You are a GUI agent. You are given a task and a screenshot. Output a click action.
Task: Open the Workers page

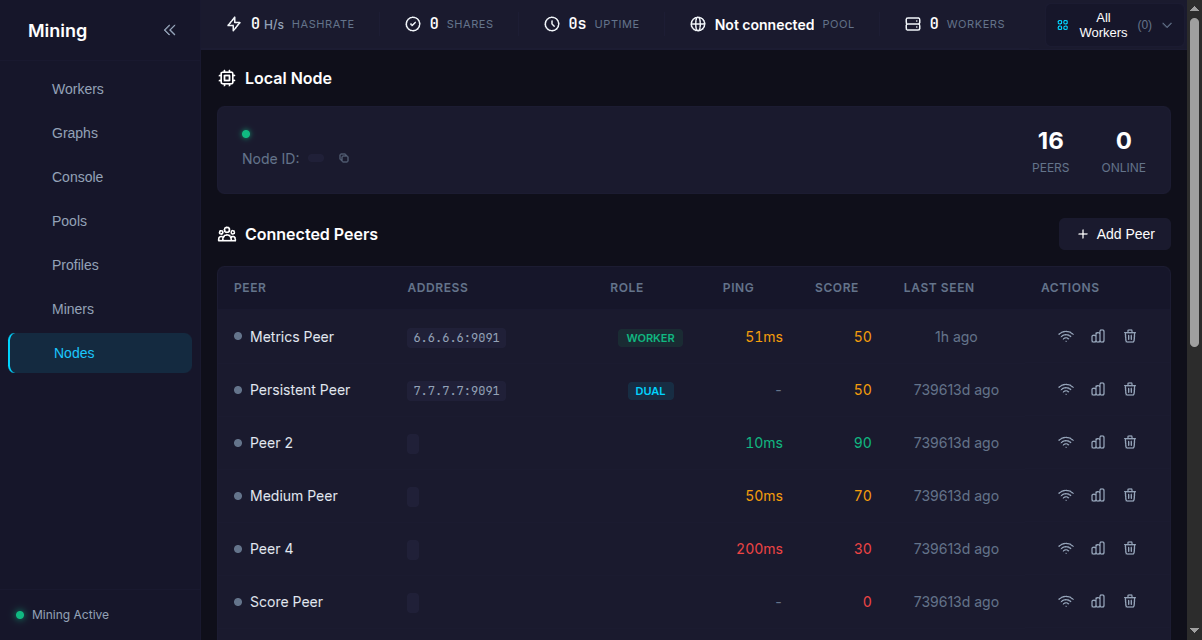(78, 89)
